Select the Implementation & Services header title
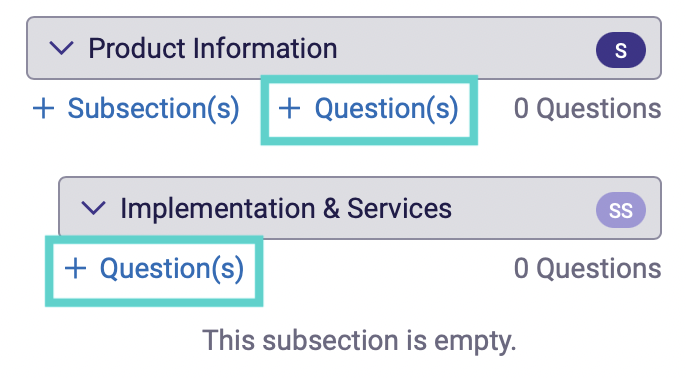 tap(286, 208)
